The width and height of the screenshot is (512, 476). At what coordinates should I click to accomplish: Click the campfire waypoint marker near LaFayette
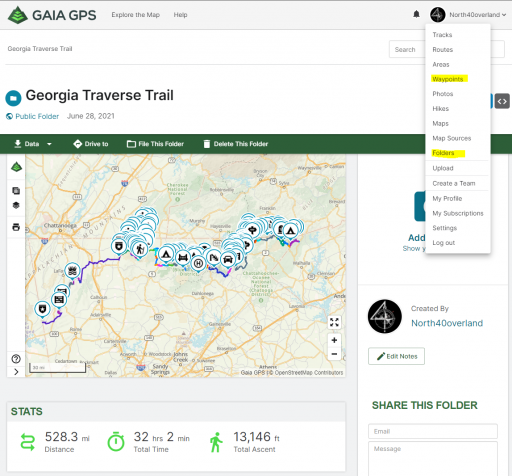[x=72, y=271]
